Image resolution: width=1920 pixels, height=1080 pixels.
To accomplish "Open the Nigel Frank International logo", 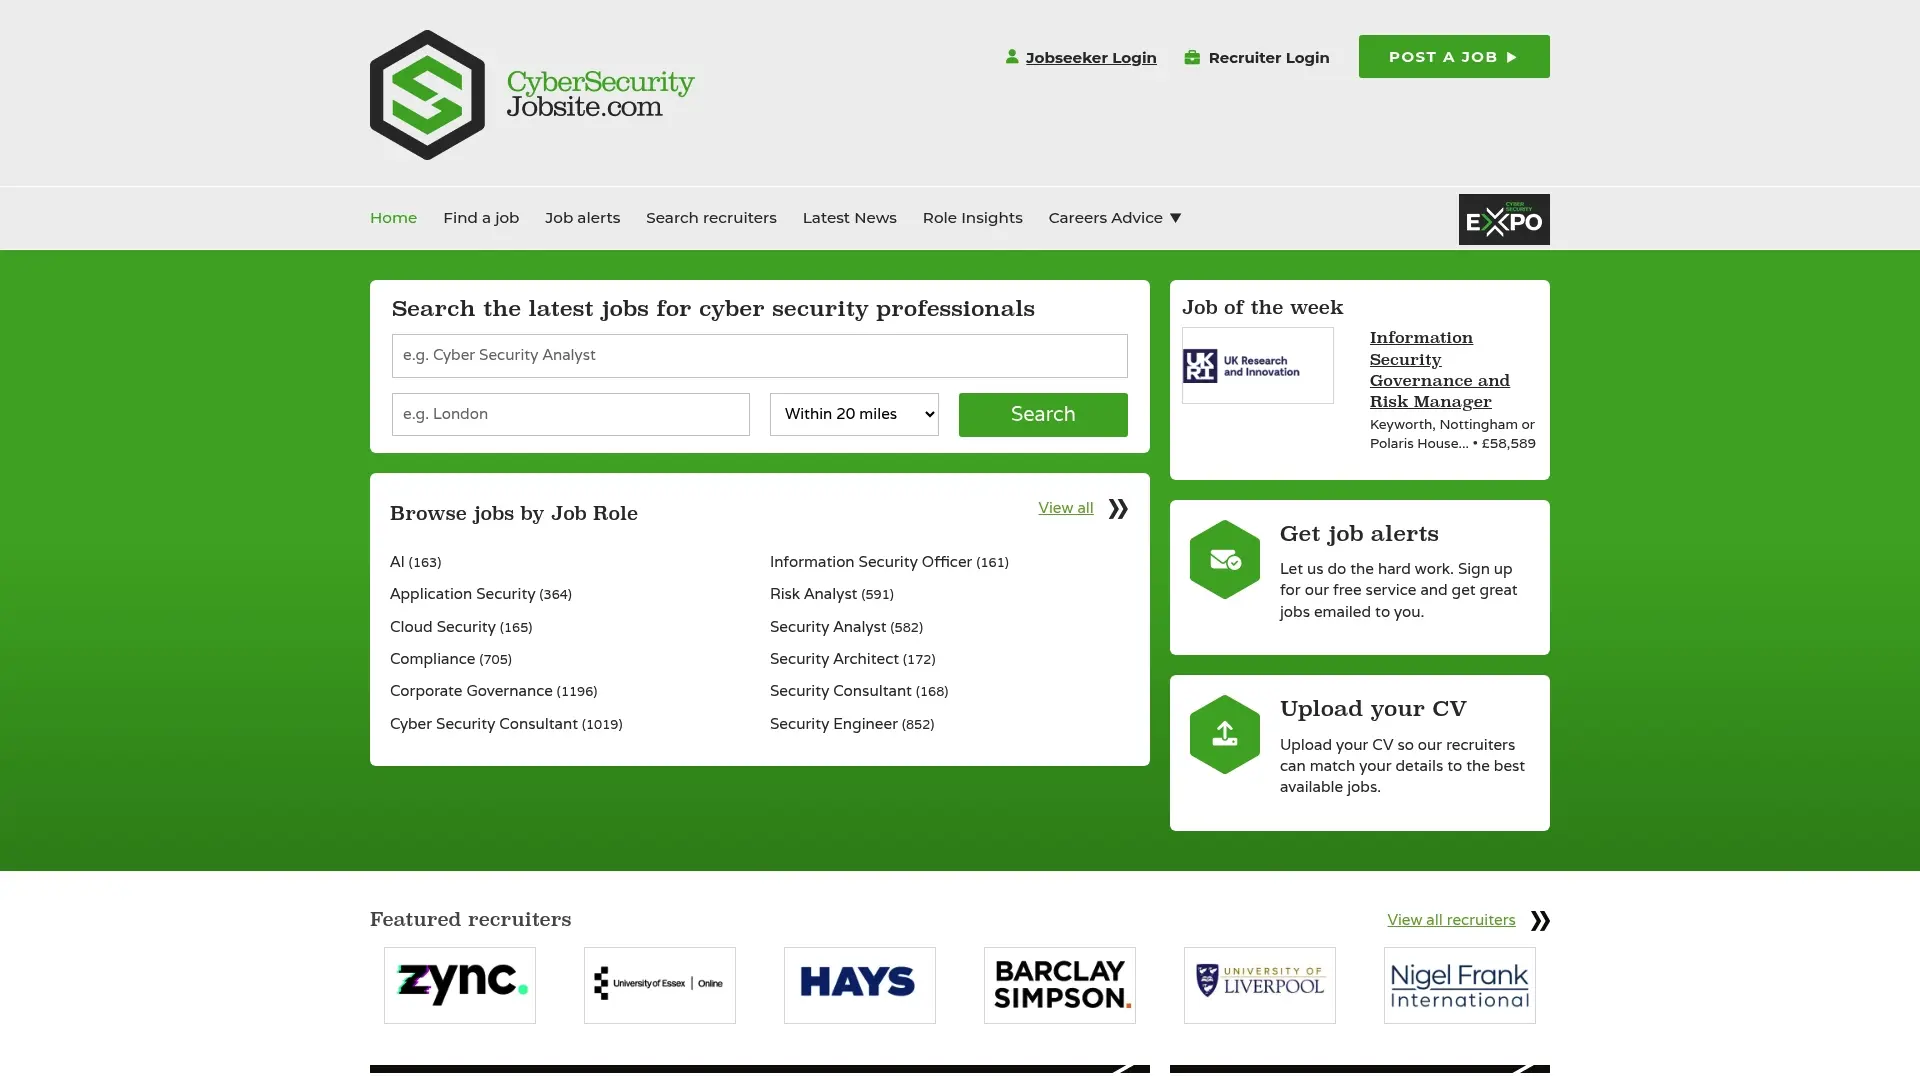I will pyautogui.click(x=1460, y=985).
